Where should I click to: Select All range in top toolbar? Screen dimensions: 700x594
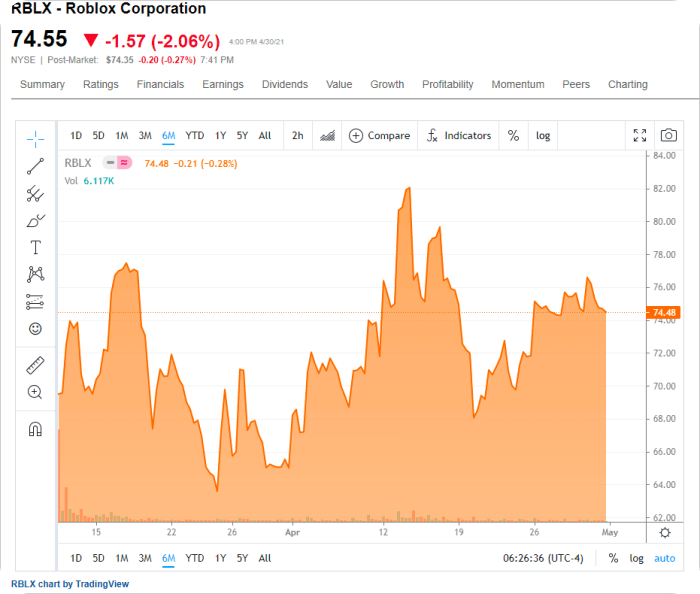pos(265,136)
